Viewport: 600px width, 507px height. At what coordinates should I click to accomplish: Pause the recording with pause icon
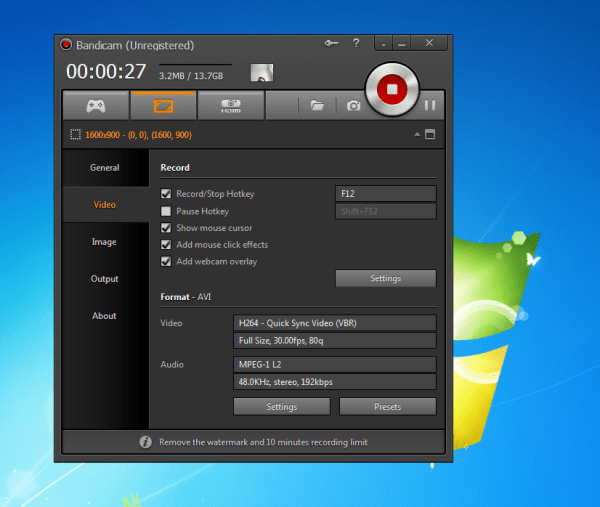430,105
